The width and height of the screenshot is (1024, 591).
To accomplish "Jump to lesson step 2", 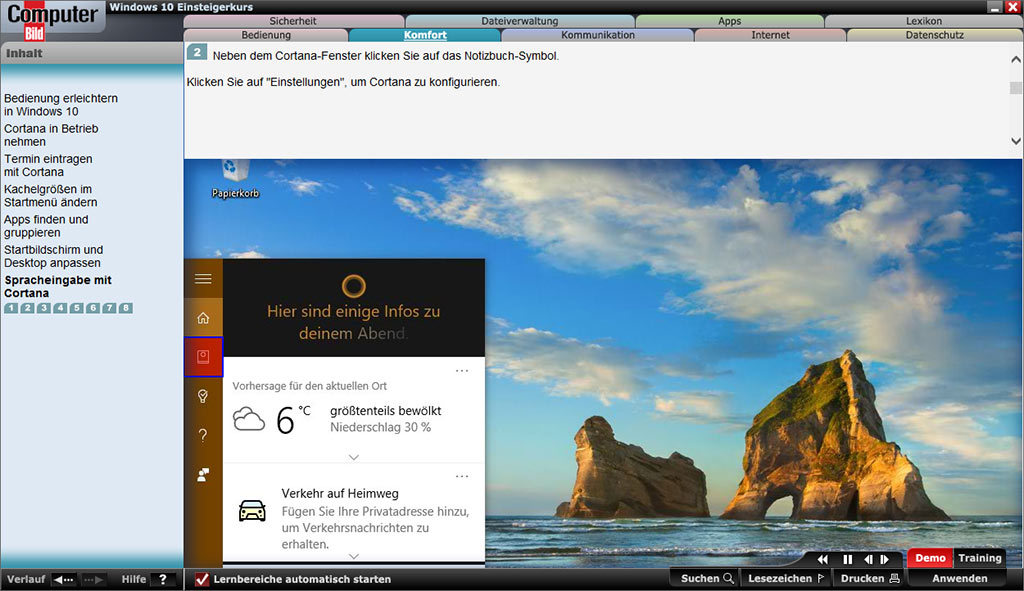I will click(27, 308).
